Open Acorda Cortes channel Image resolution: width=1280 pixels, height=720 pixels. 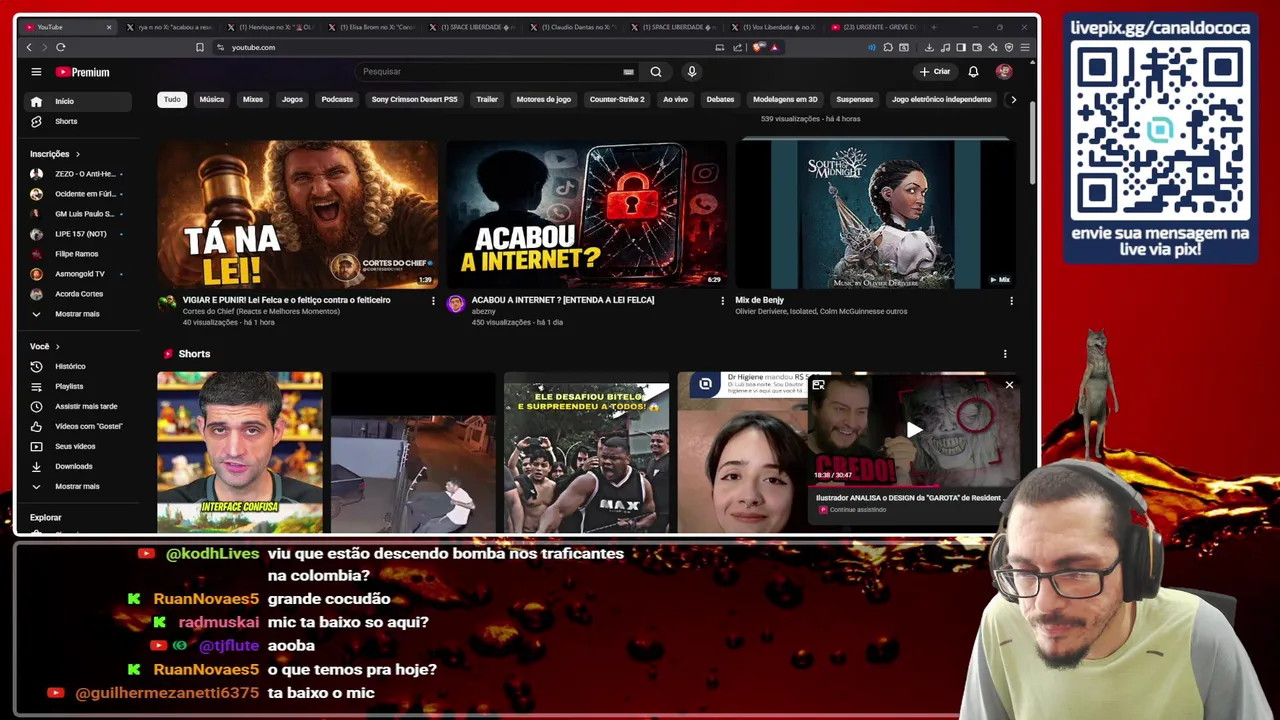(78, 294)
